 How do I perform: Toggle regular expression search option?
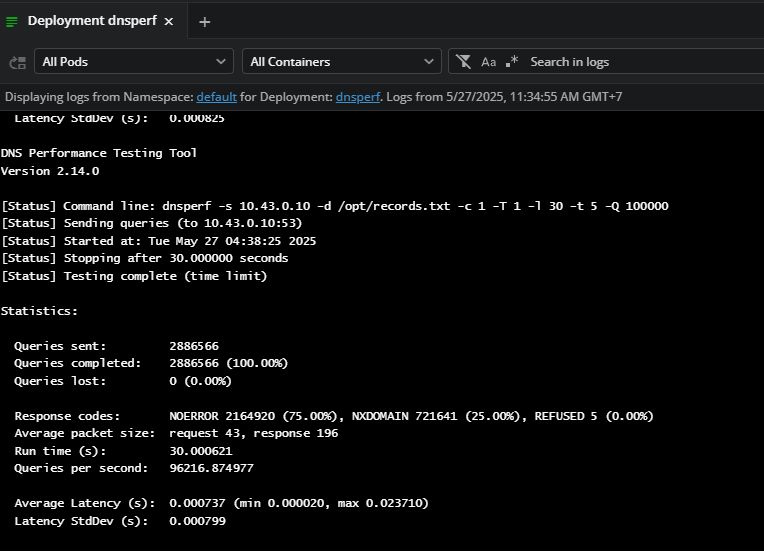pos(512,62)
